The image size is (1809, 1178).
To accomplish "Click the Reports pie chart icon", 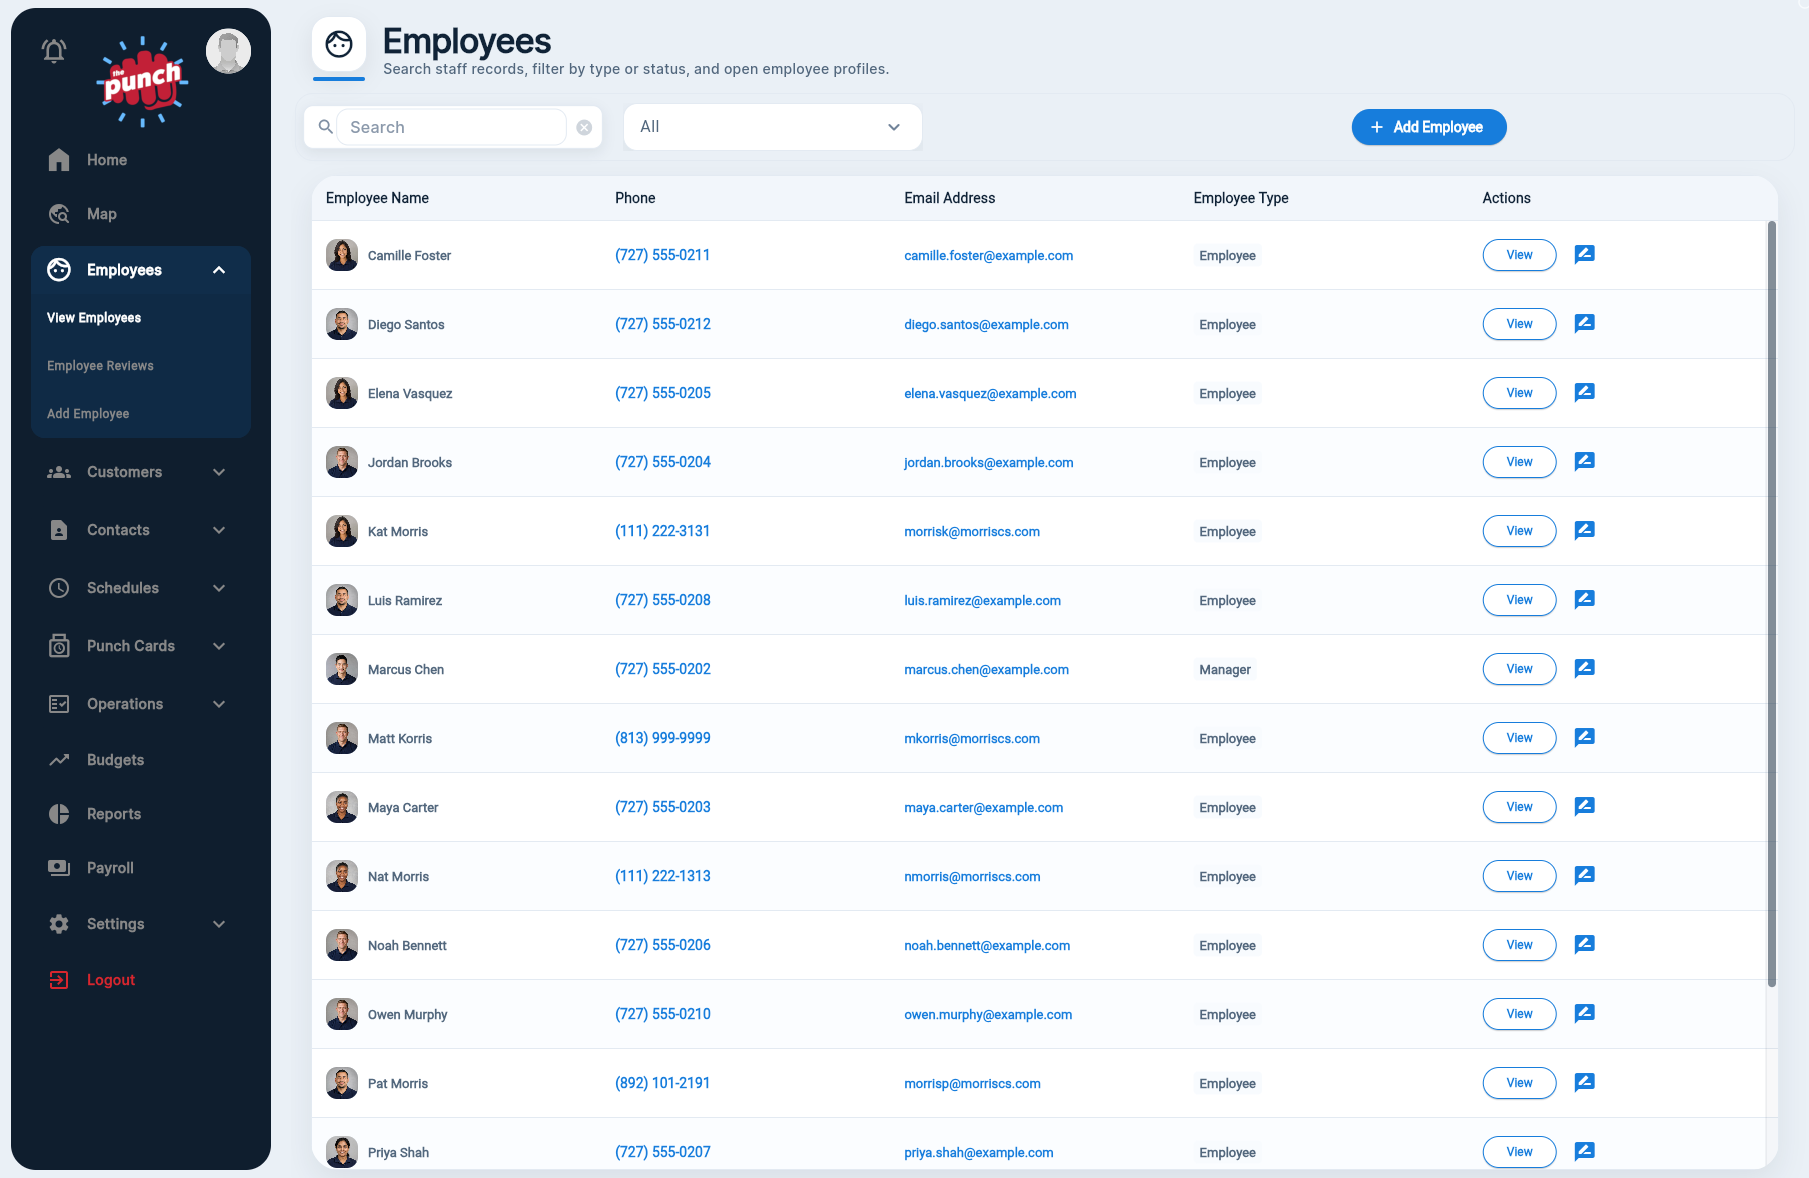I will [59, 814].
